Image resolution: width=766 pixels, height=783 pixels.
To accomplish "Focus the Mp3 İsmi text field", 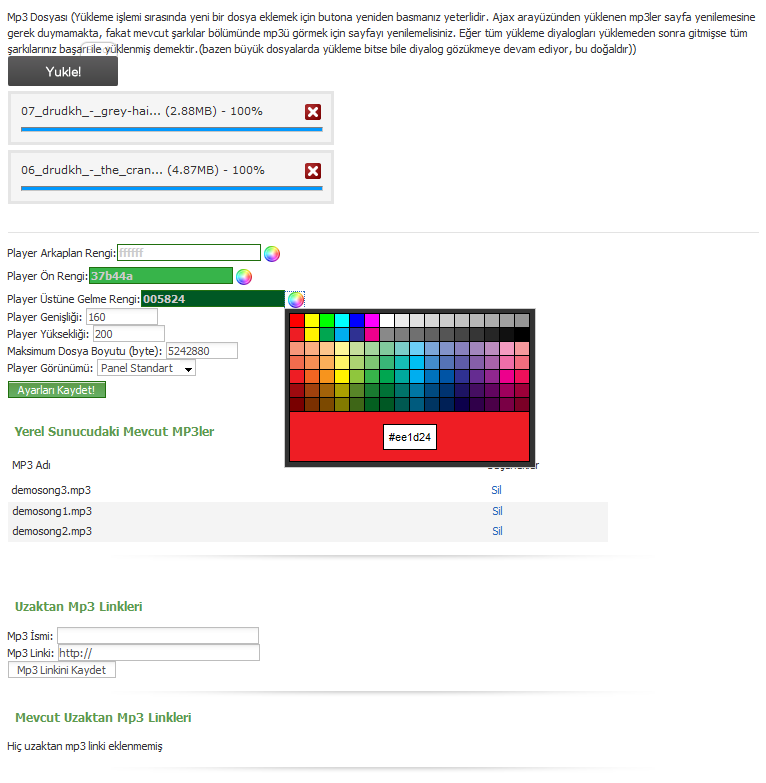I will [x=158, y=636].
